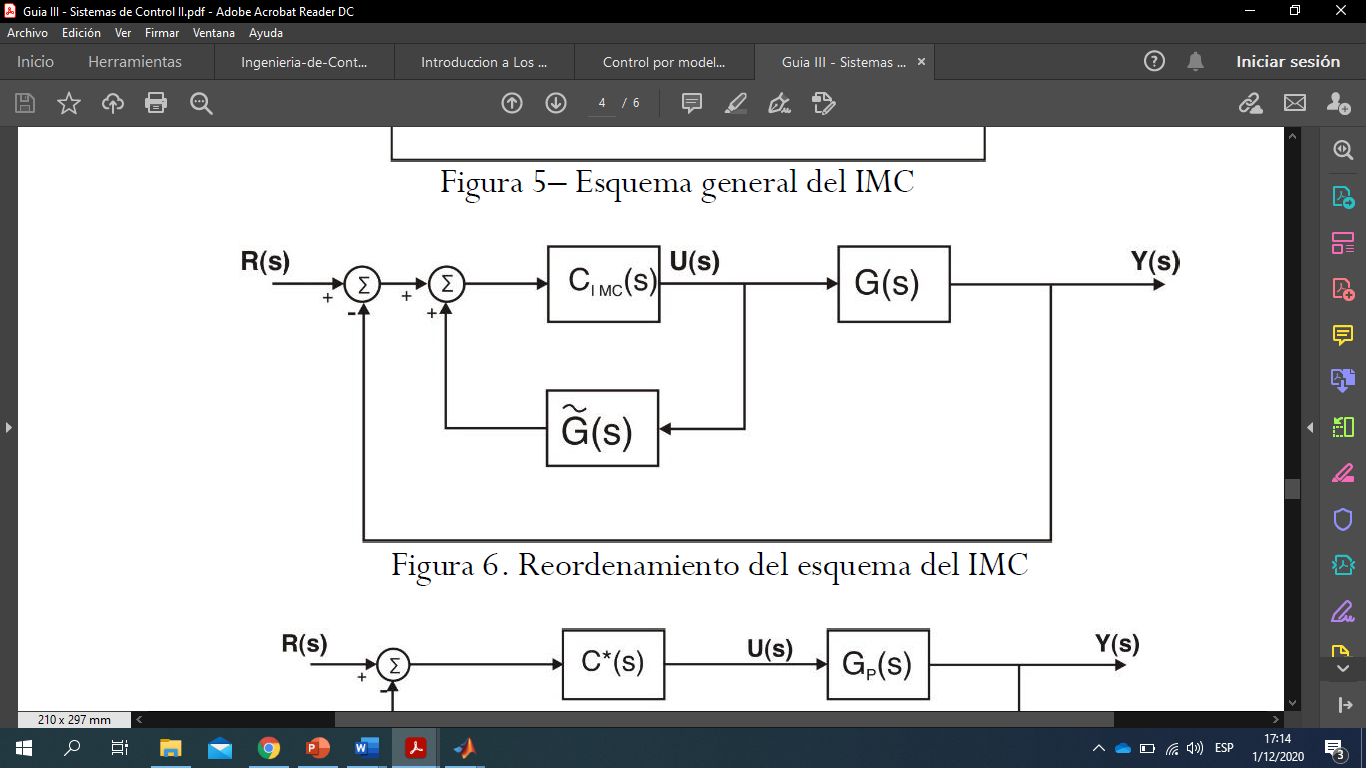This screenshot has width=1366, height=768.
Task: Go to next page arrow
Action: click(556, 103)
